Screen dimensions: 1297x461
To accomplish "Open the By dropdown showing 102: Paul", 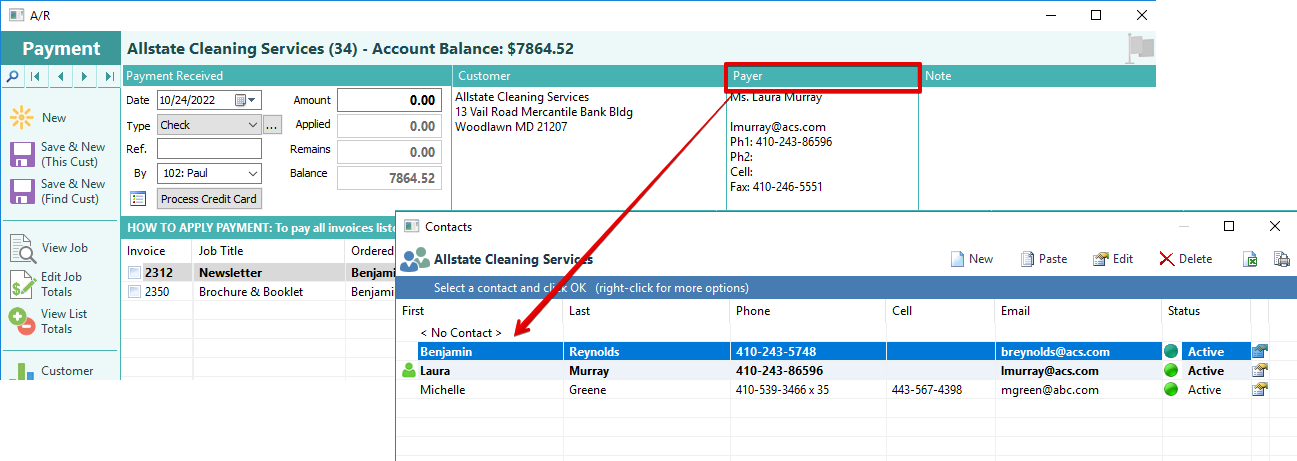I will [252, 173].
